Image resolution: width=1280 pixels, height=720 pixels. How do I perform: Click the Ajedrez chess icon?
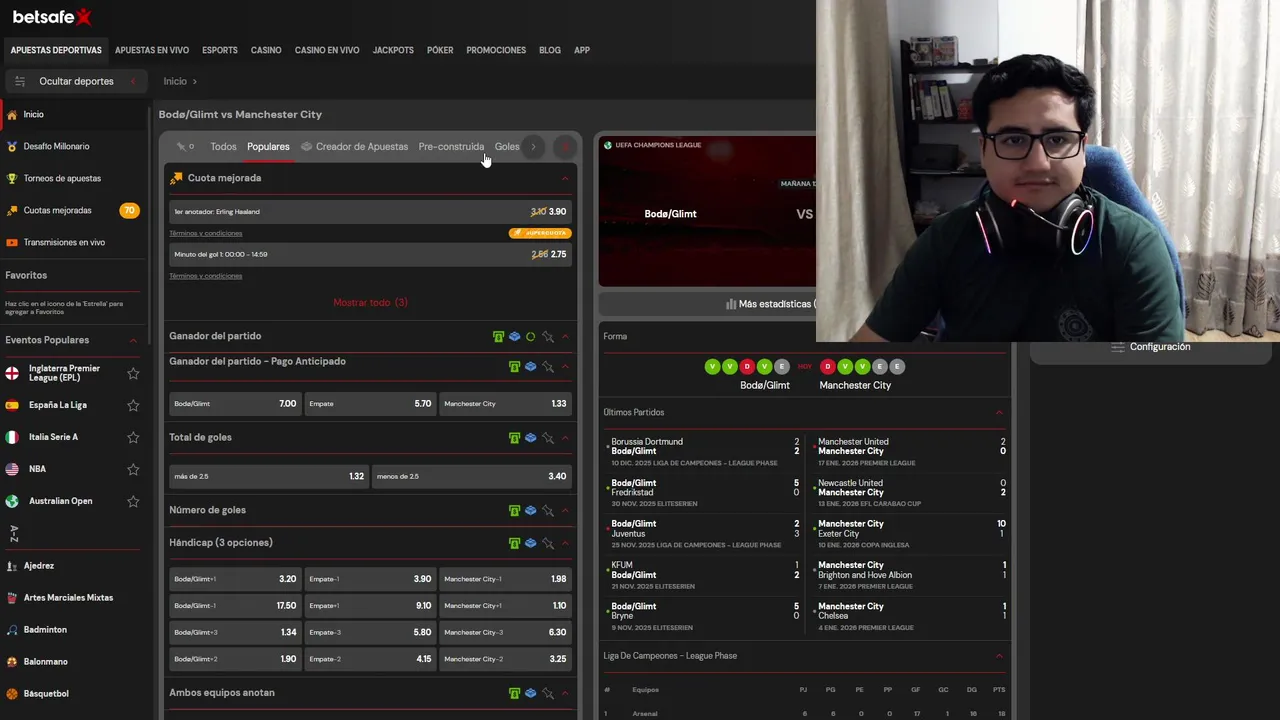coord(12,566)
